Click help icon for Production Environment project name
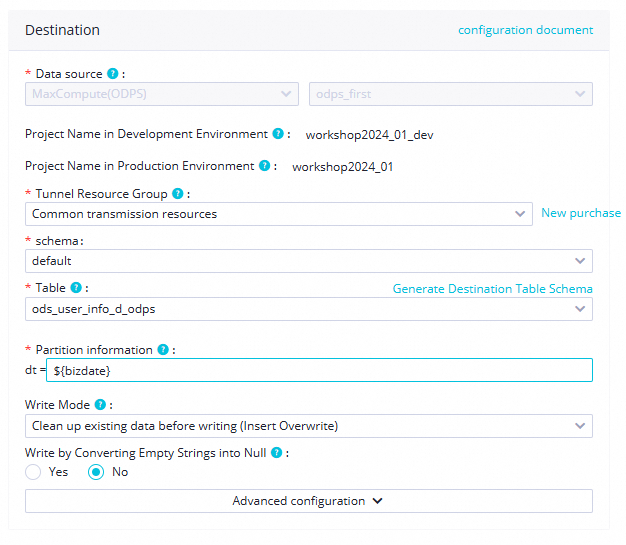Screen dimensions: 626x545 click(264, 166)
